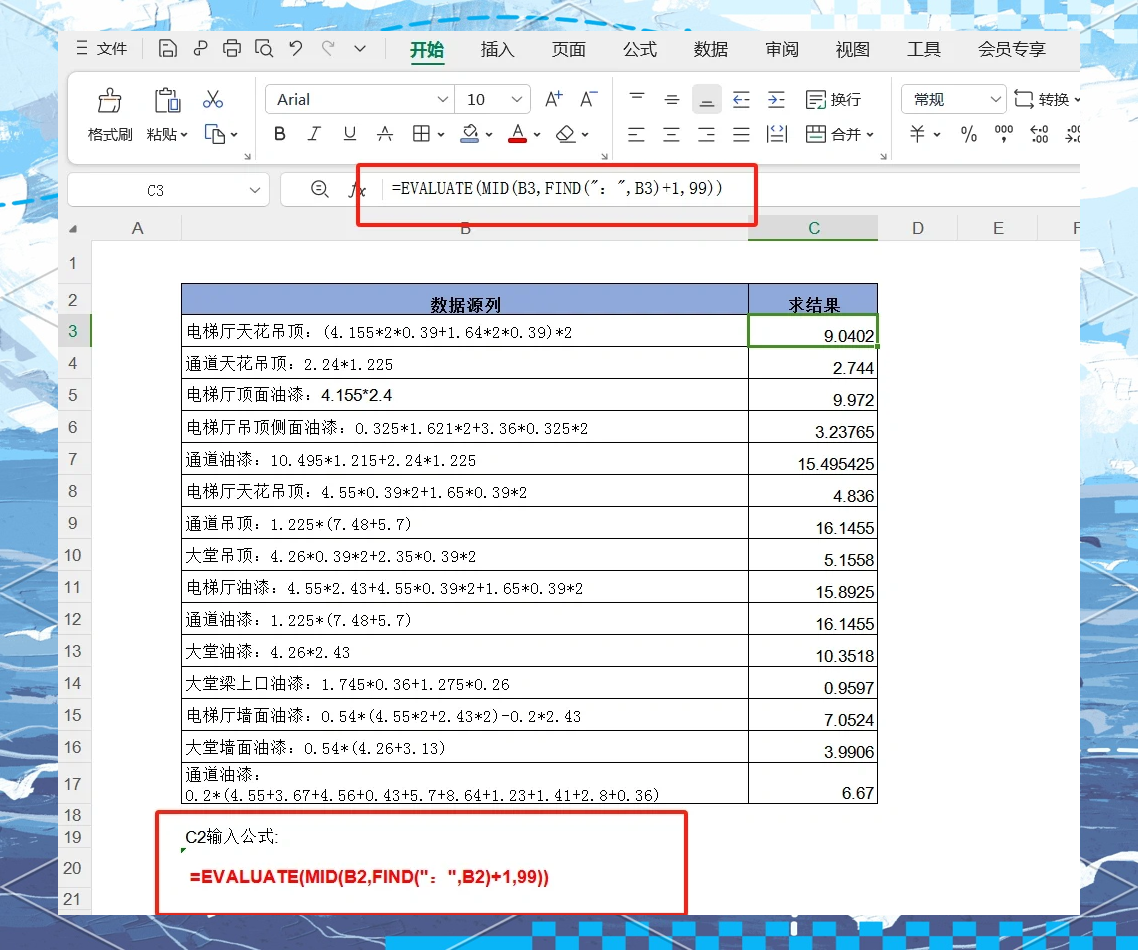Click the 粘贴 paste icon
1138x950 pixels.
tap(168, 100)
